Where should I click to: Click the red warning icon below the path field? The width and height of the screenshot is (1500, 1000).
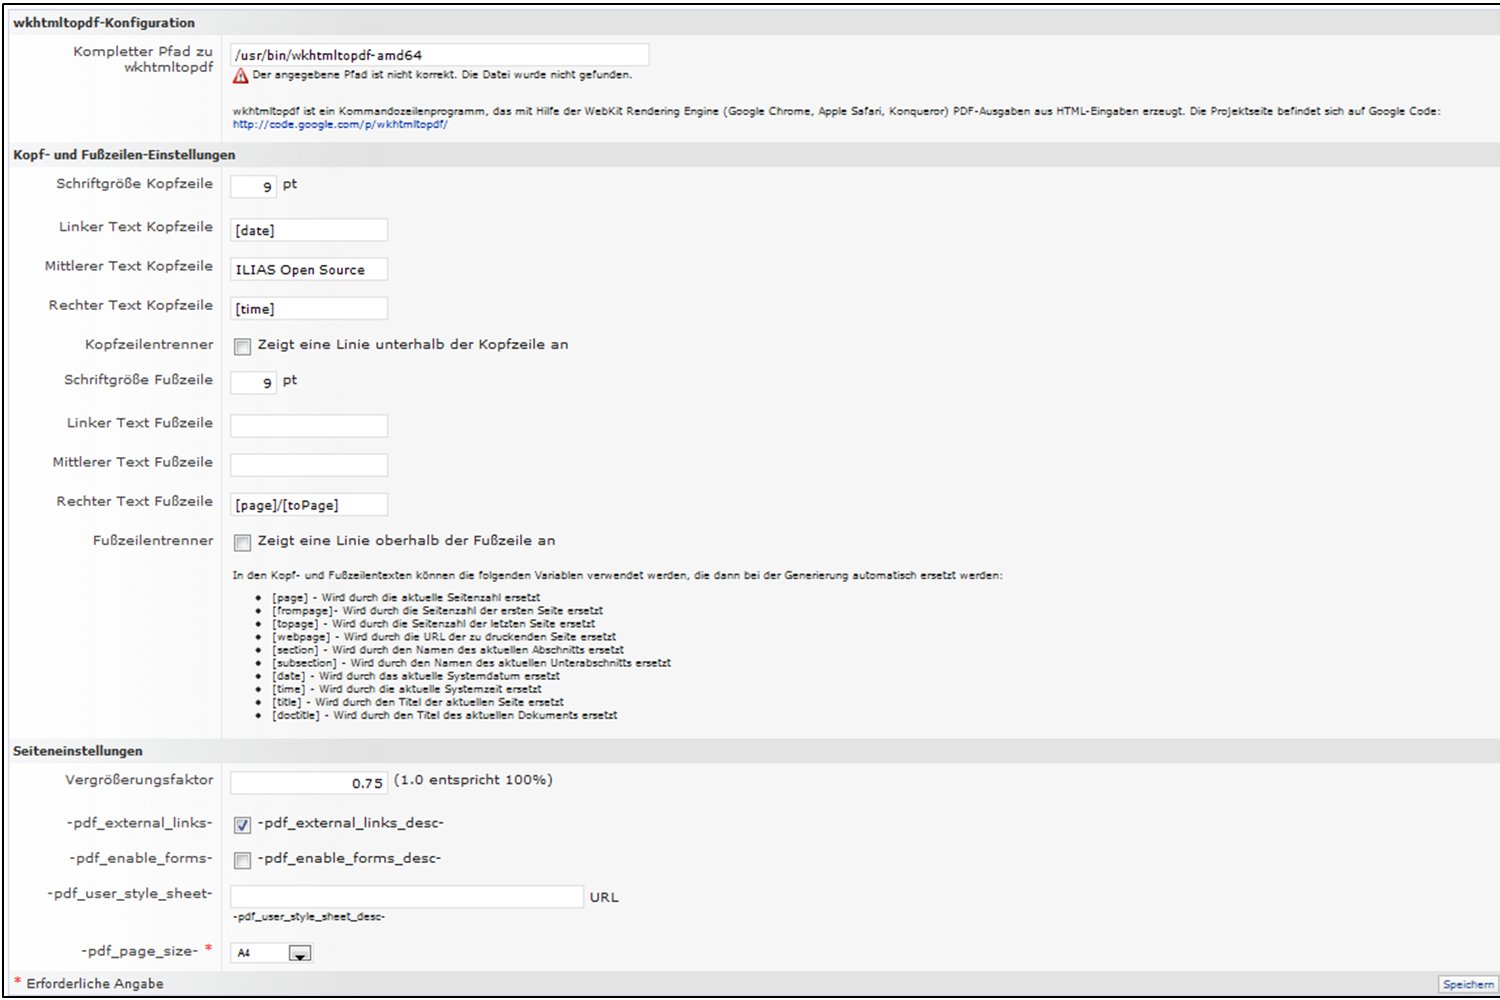[240, 76]
